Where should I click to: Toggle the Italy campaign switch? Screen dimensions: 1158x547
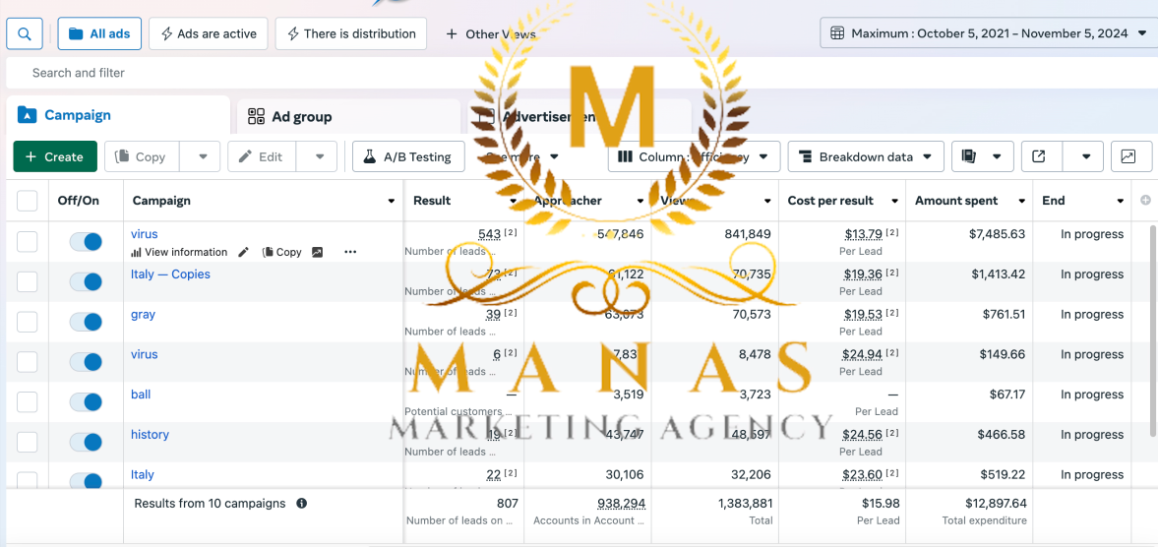point(86,481)
